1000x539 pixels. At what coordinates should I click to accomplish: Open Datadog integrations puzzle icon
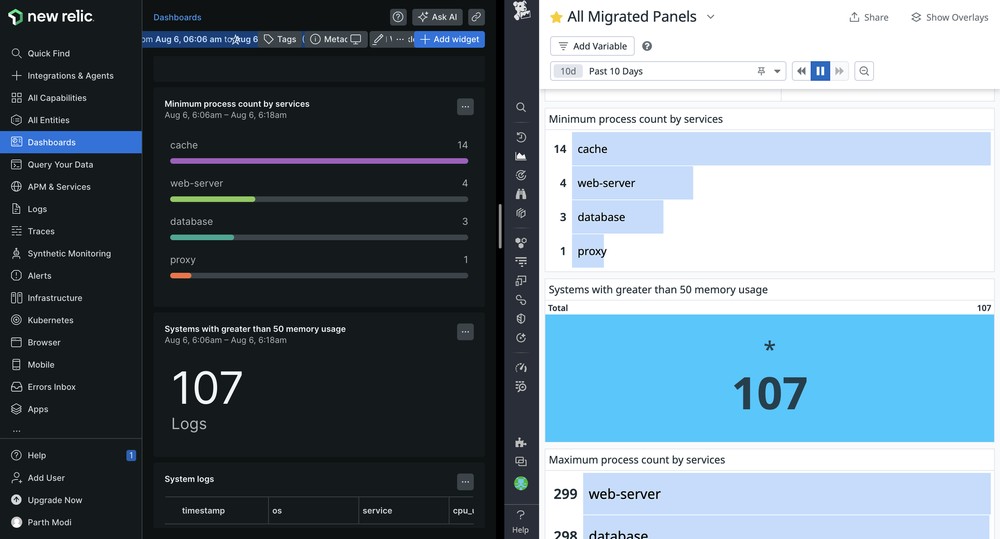tap(521, 442)
